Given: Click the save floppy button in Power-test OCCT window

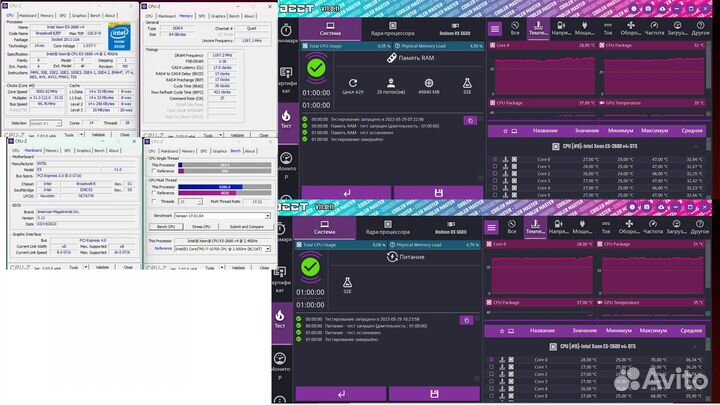Looking at the screenshot, I should (x=434, y=394).
